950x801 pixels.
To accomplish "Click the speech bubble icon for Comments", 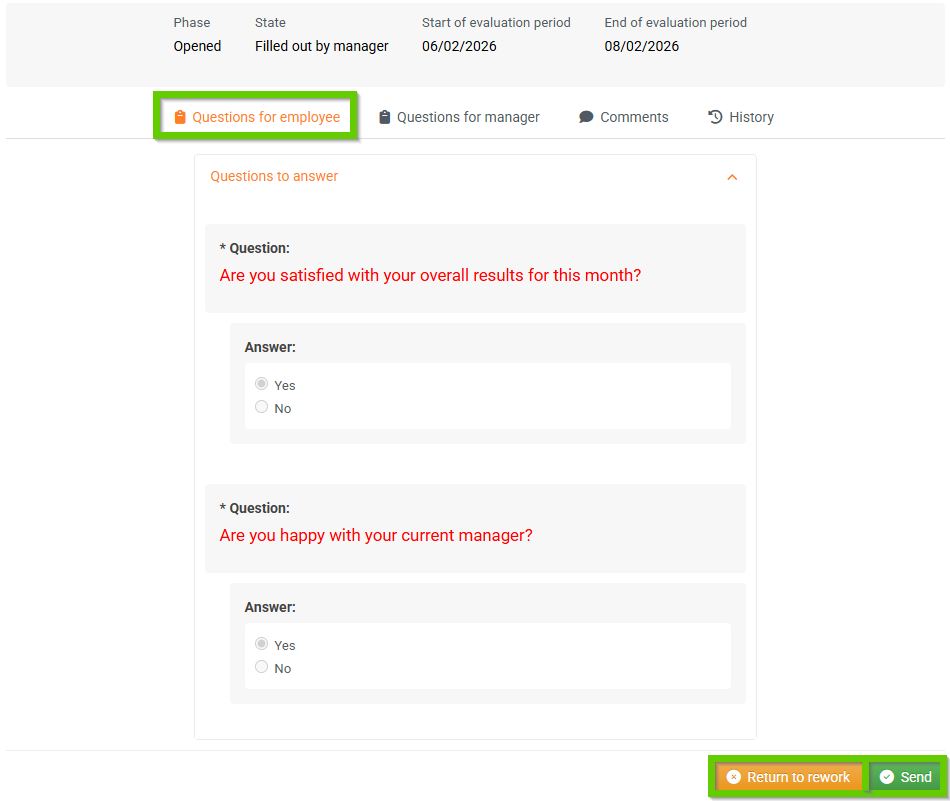I will (586, 117).
